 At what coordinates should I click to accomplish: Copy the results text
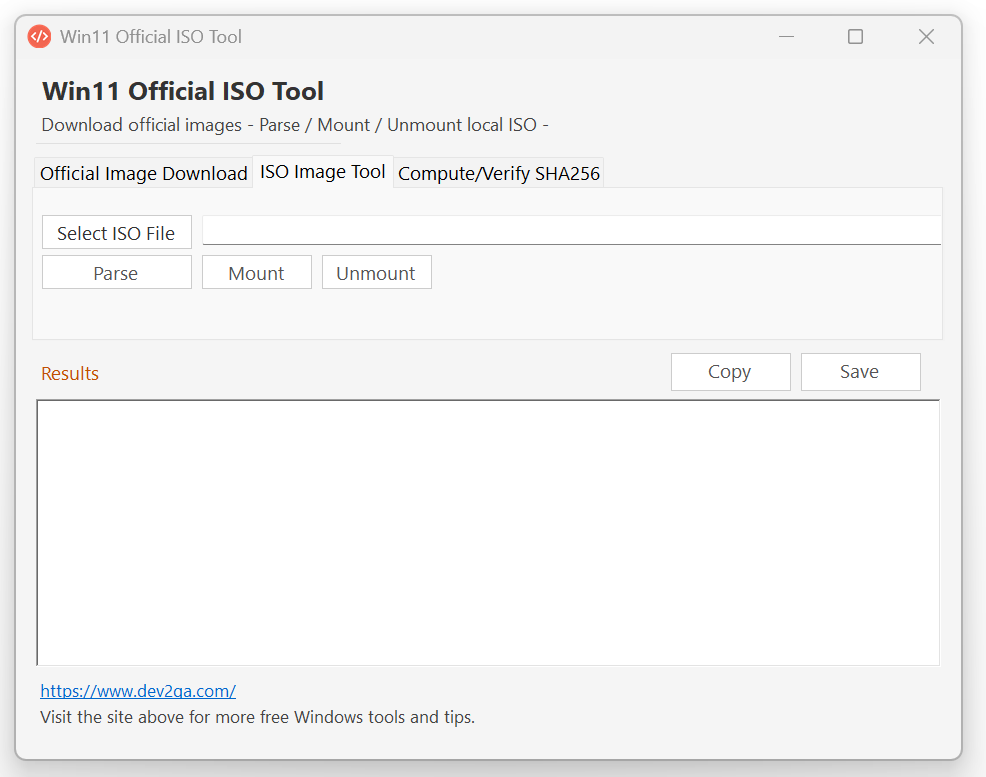[730, 372]
